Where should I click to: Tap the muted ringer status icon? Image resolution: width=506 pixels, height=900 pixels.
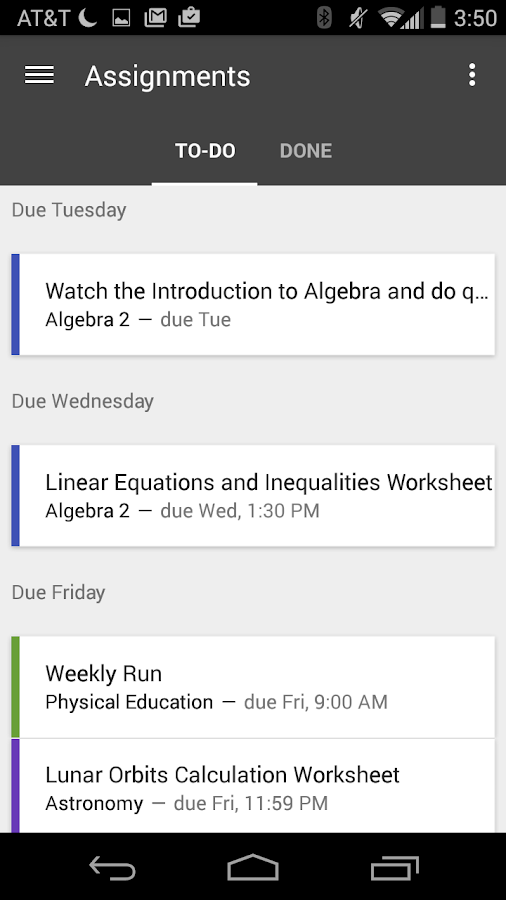(x=357, y=18)
